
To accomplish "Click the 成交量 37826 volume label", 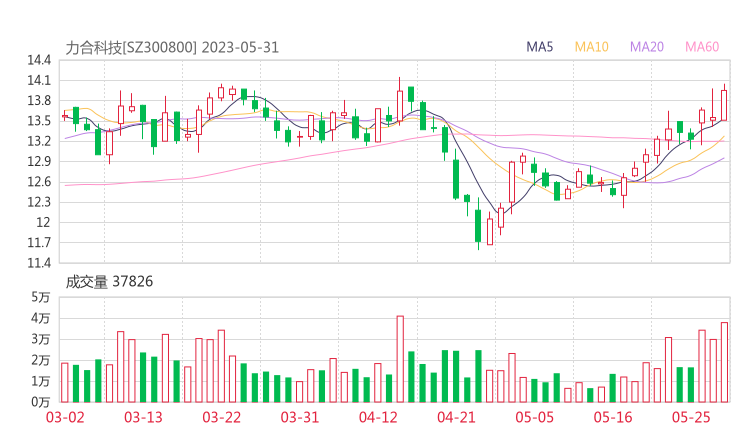I will [109, 282].
